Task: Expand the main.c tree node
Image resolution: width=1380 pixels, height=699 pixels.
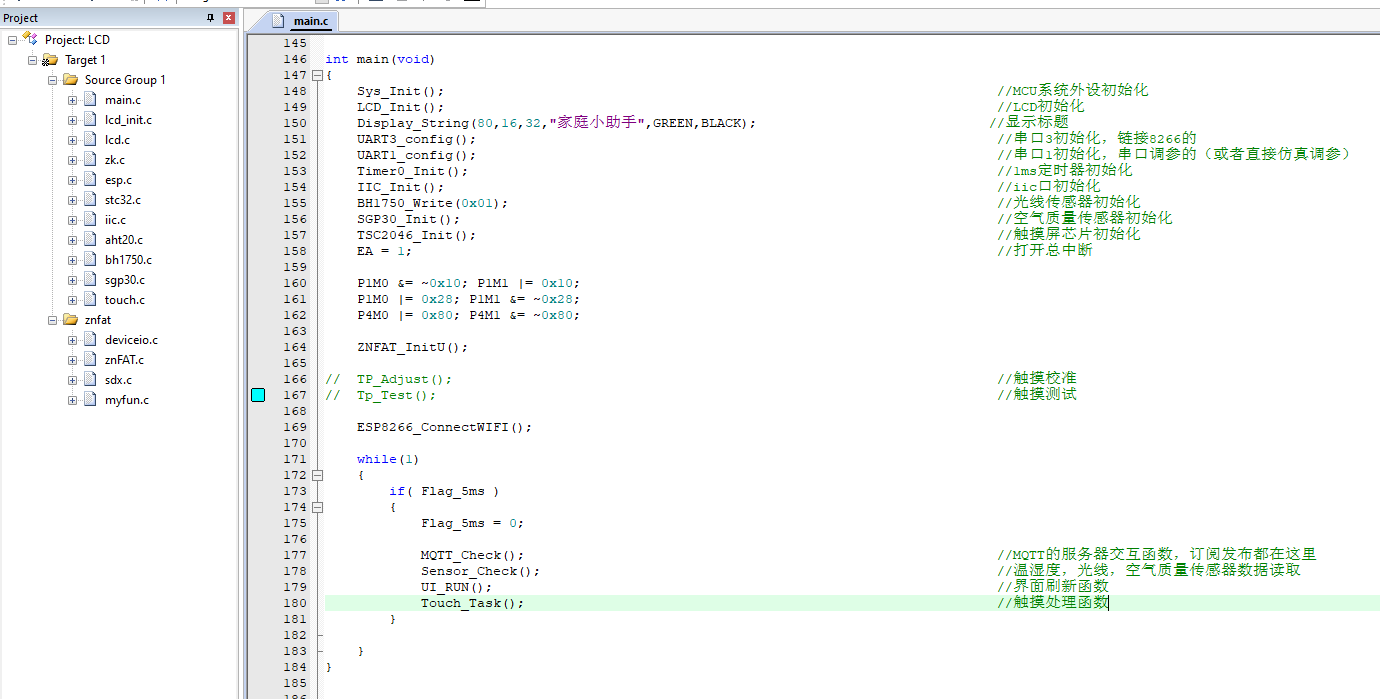Action: click(72, 100)
